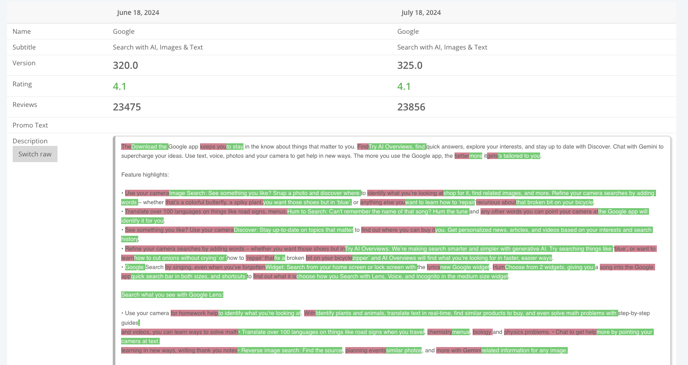
Task: Click the Promo Text row label
Action: point(30,125)
